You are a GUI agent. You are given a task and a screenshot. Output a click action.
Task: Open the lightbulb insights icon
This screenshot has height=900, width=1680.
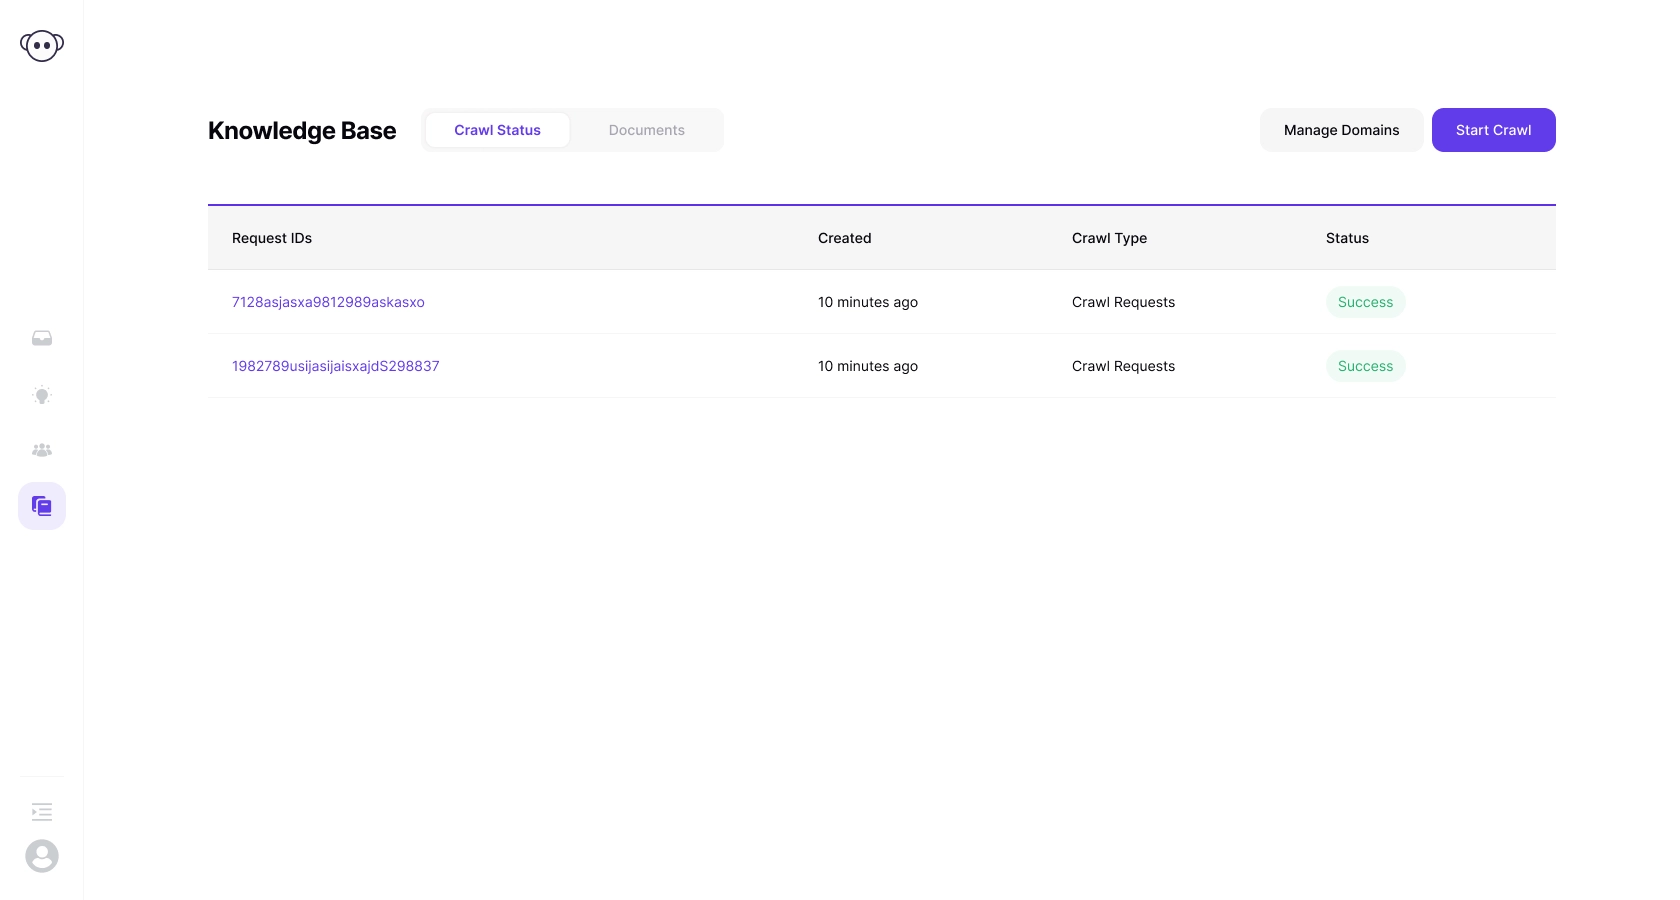42,395
